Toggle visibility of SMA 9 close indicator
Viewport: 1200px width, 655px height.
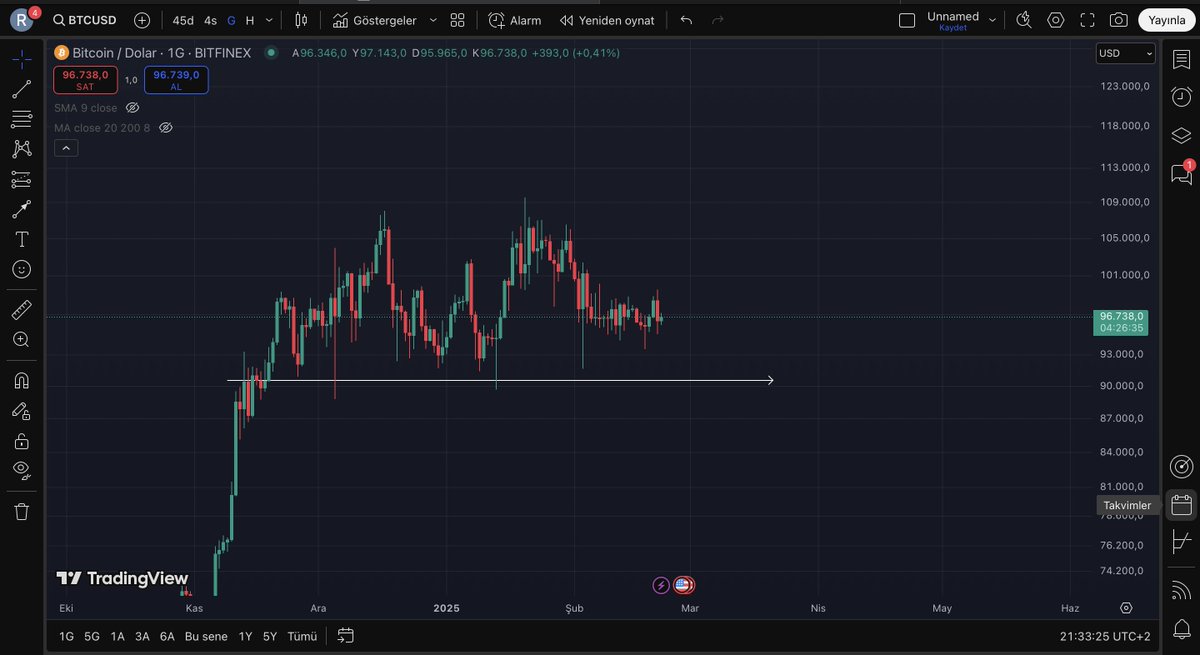[x=132, y=108]
